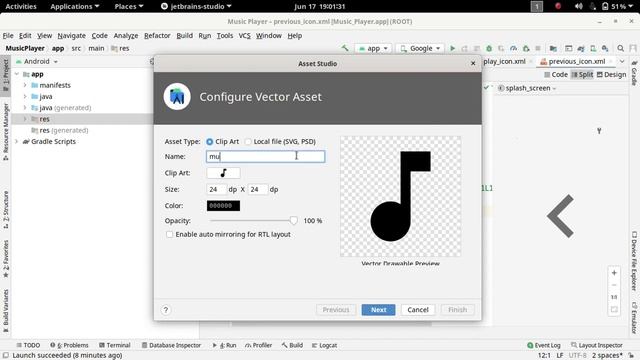This screenshot has width=640, height=360.
Task: Click the SDK Manager icon in toolbar
Action: pos(605,48)
